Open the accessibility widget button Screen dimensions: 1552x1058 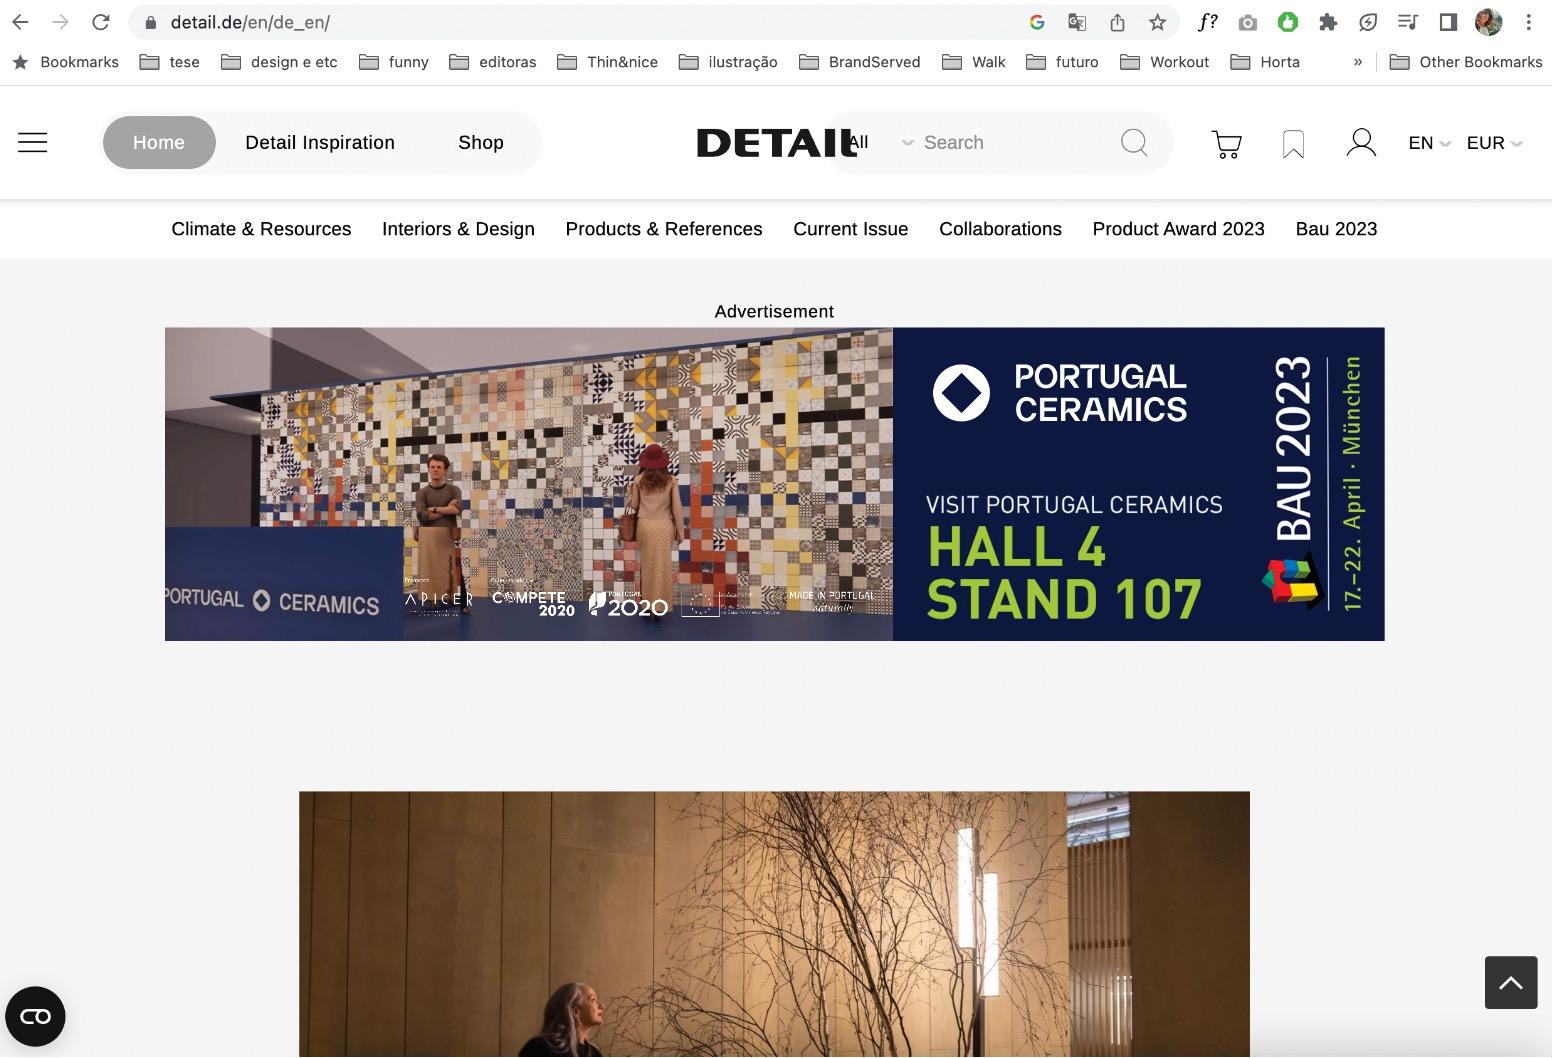(x=35, y=1016)
